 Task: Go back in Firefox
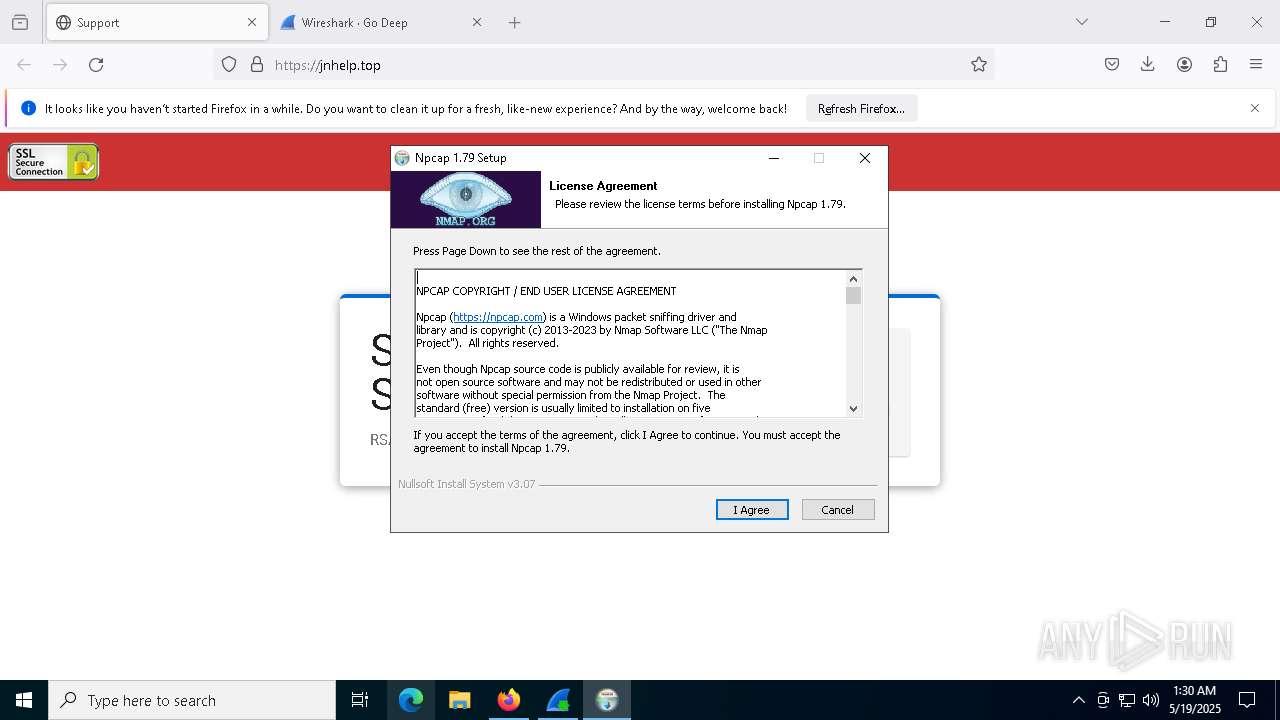click(24, 65)
